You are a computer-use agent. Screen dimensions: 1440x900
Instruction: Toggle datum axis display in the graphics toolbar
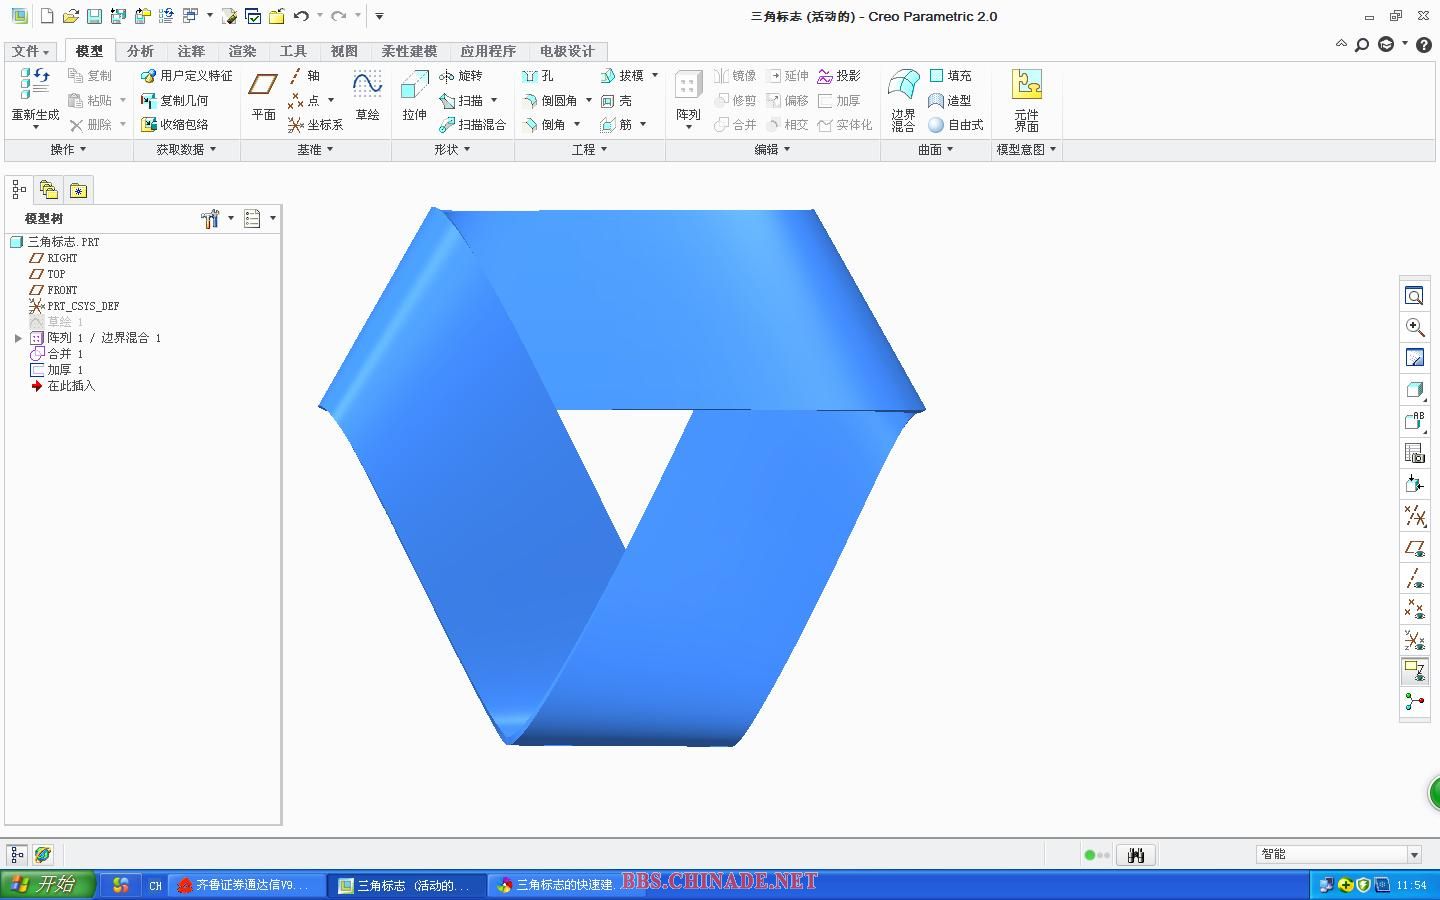point(1414,579)
